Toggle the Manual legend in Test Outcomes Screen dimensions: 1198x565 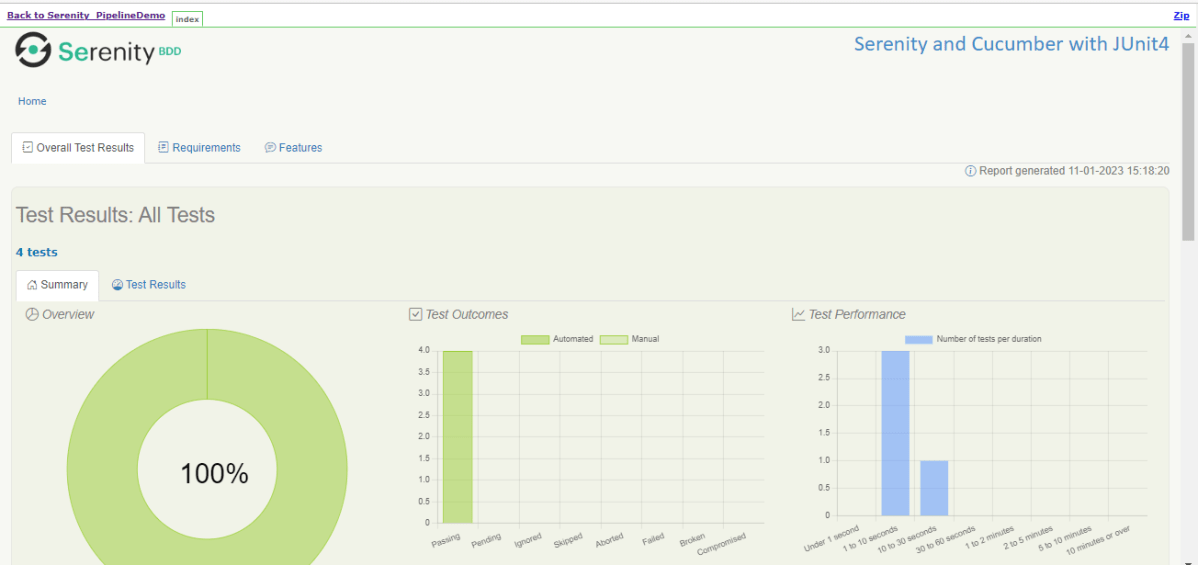[629, 339]
